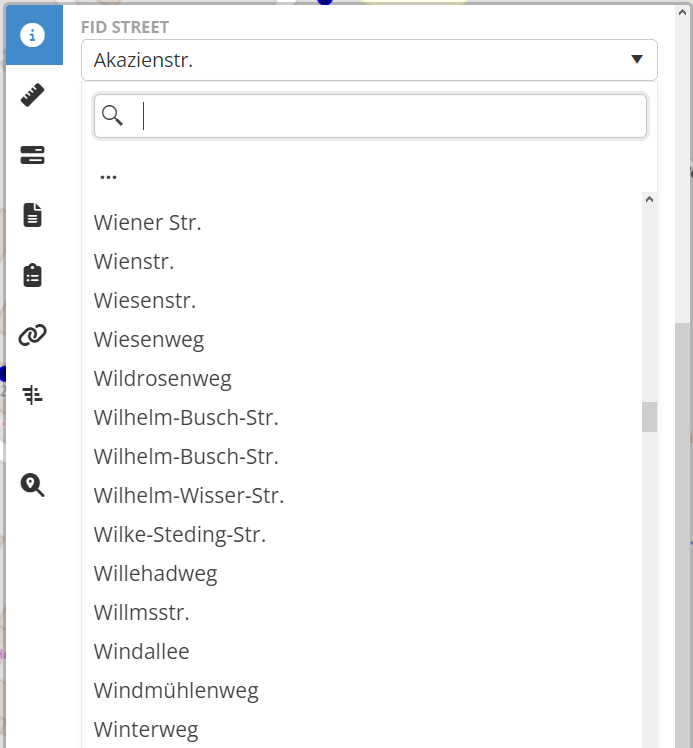The height and width of the screenshot is (748, 693).
Task: Click the street list scrollbar thumb
Action: point(649,417)
